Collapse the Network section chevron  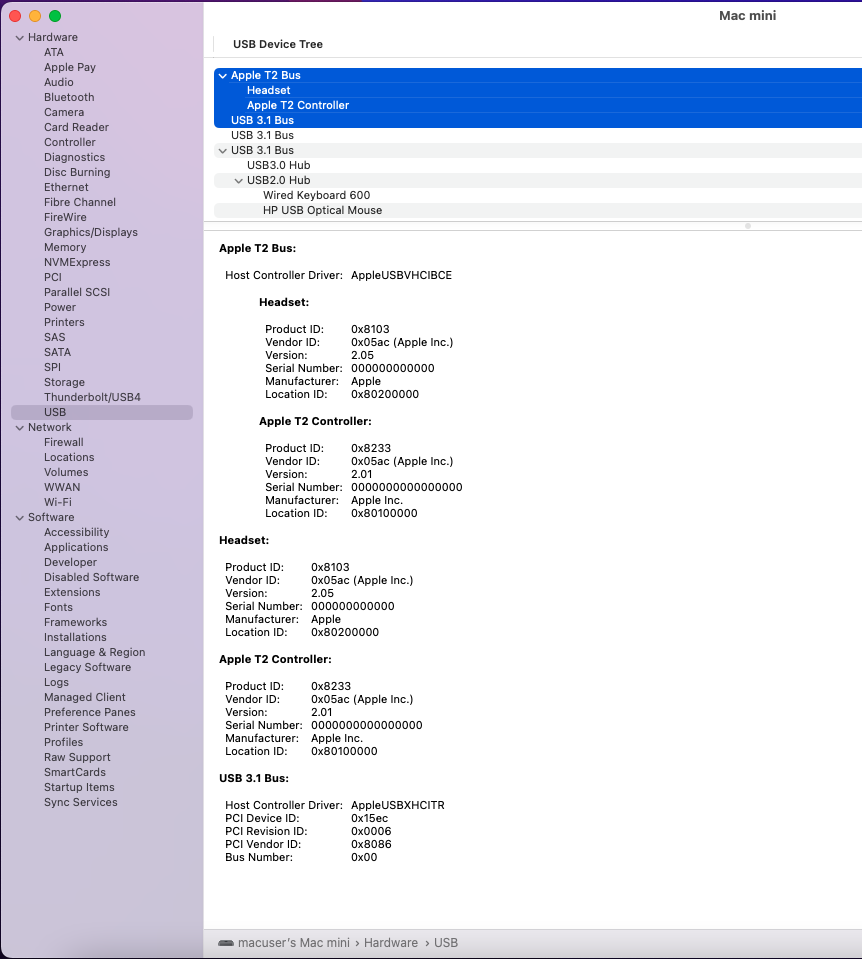tap(20, 428)
